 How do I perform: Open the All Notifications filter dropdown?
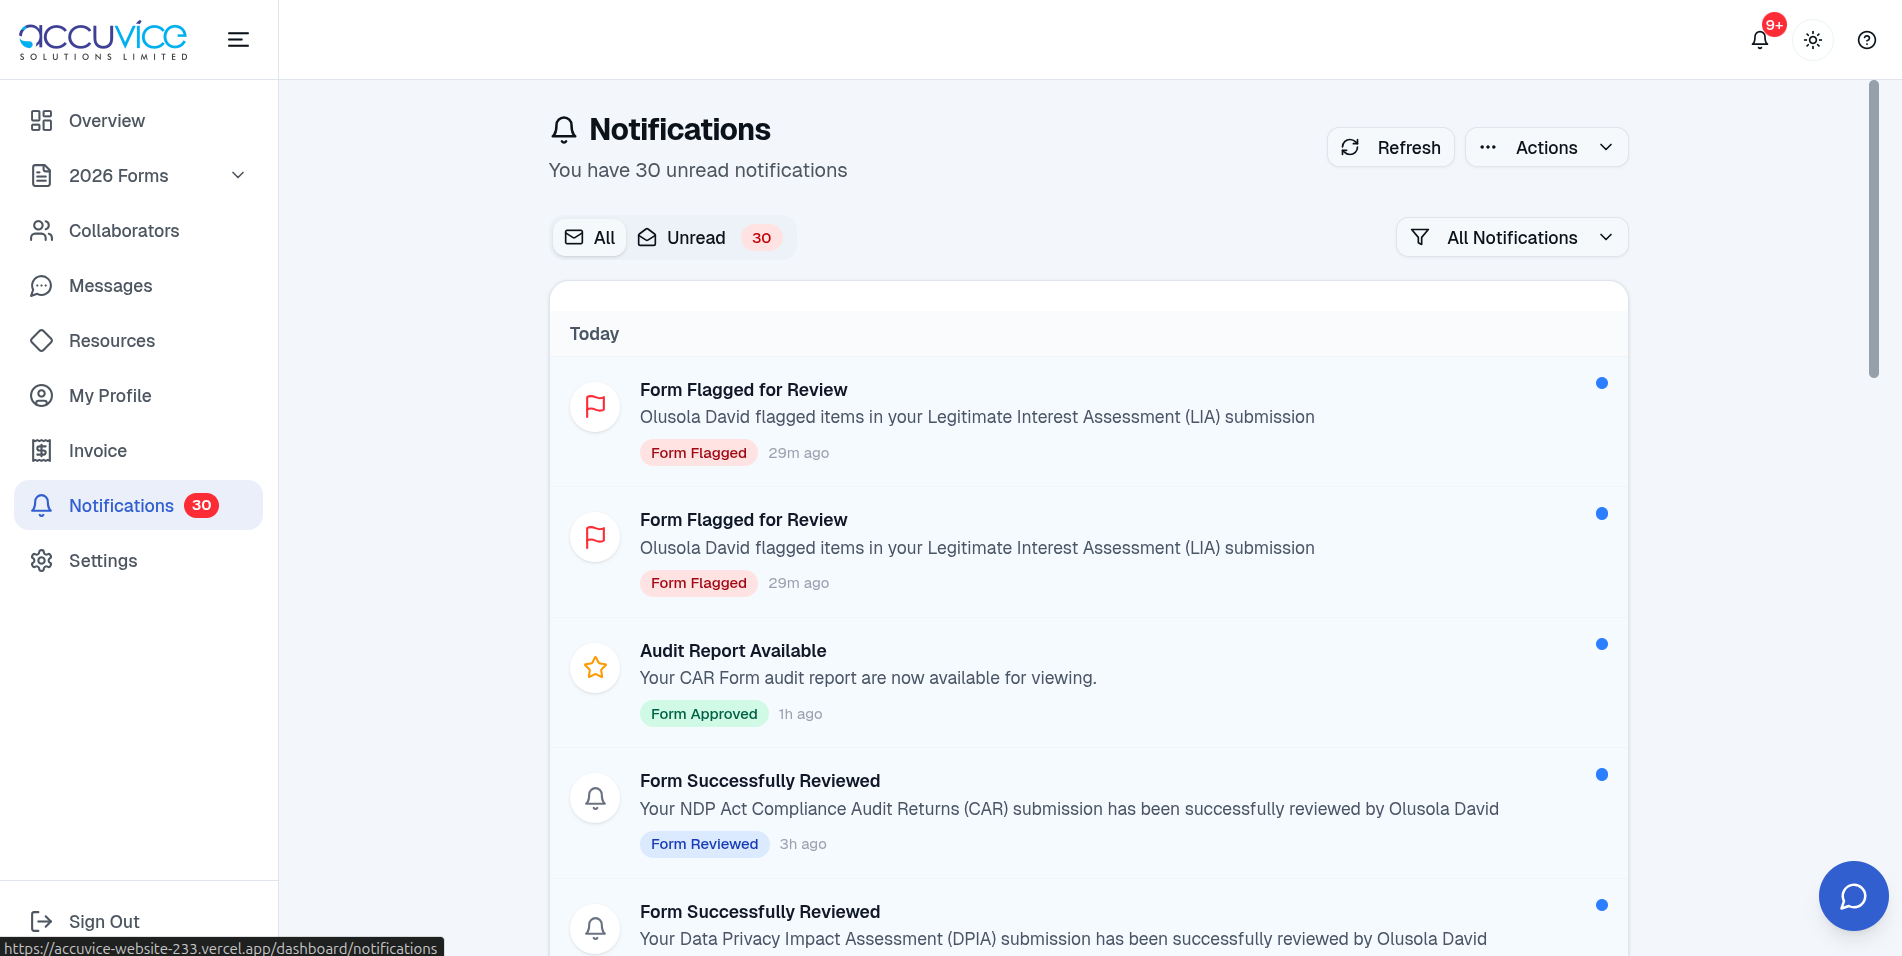tap(1511, 238)
